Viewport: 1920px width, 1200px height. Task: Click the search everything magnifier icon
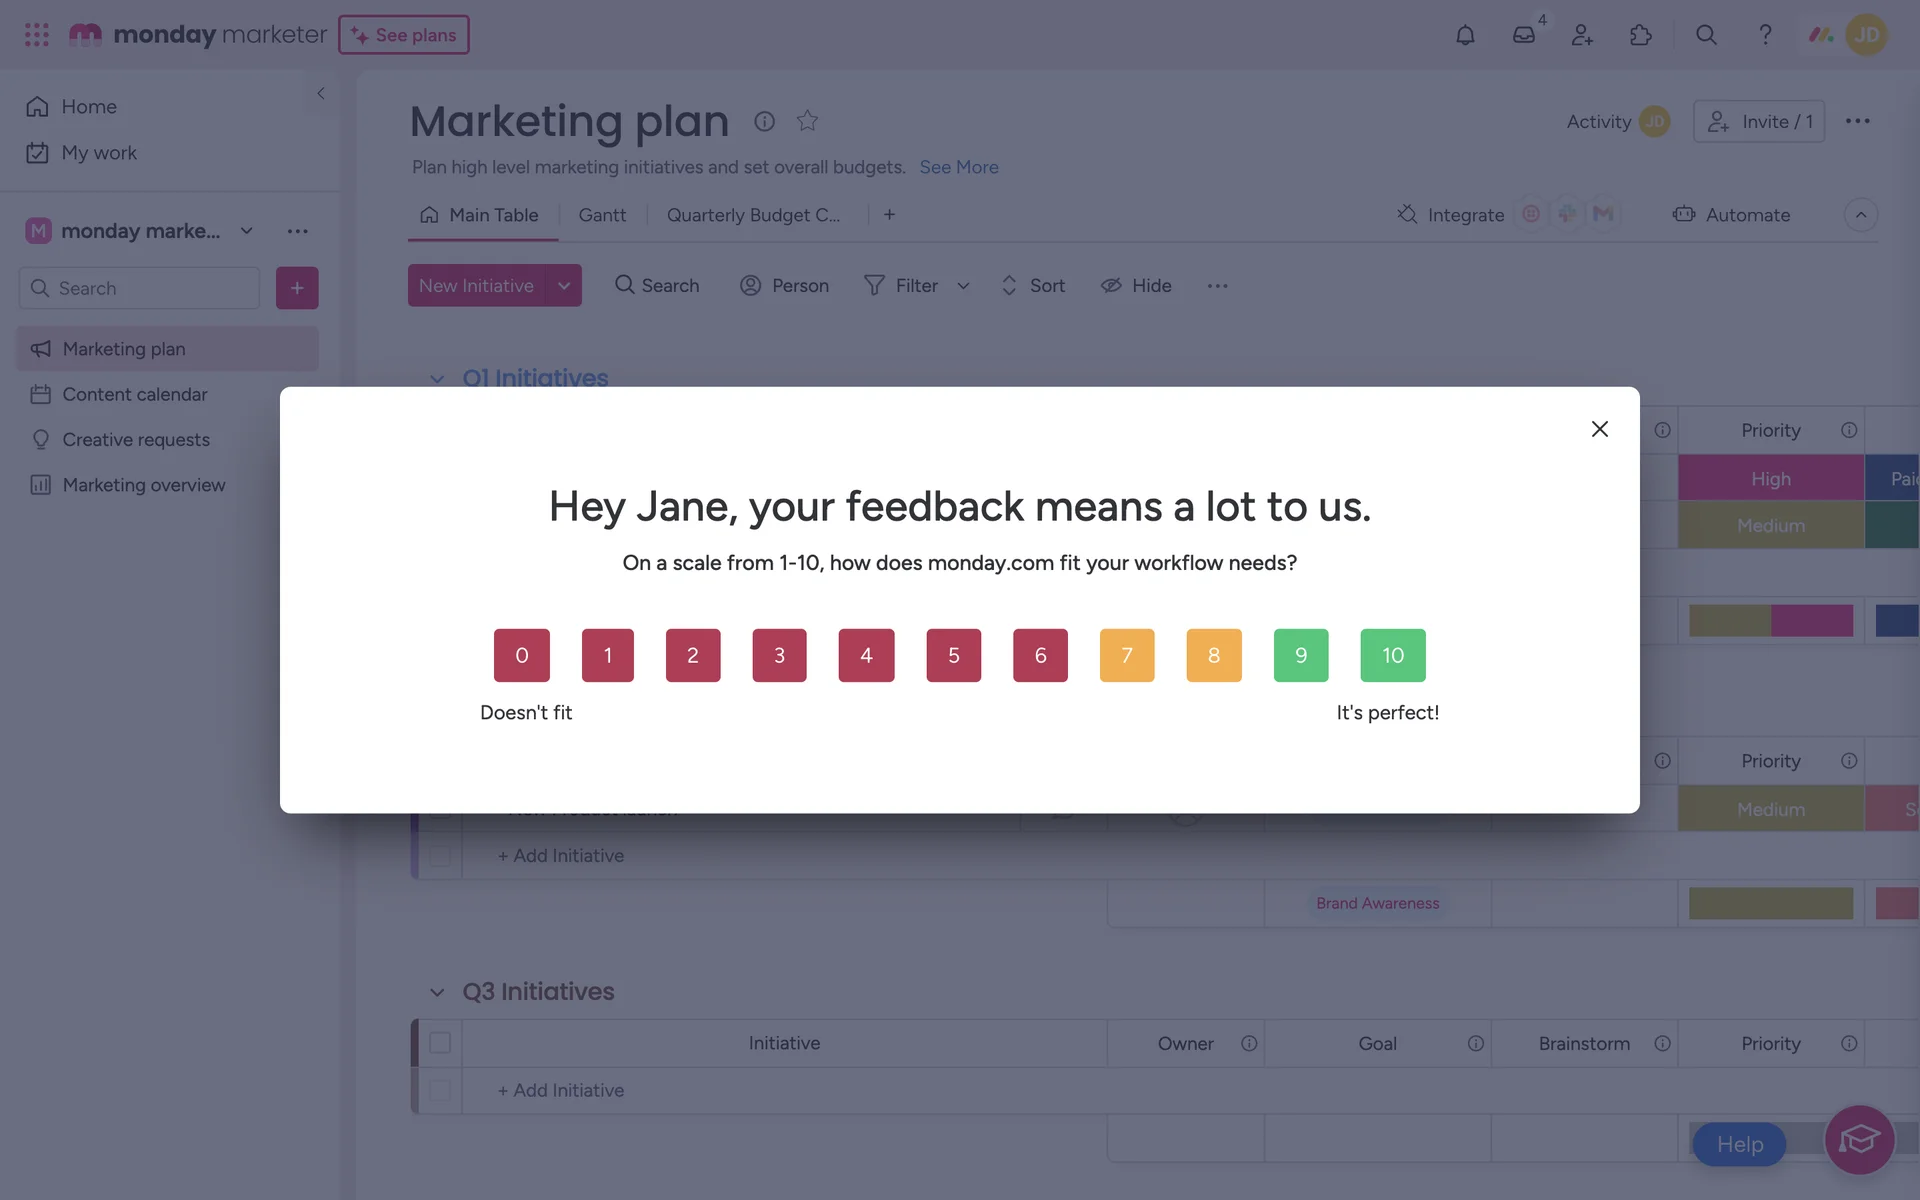click(1706, 35)
